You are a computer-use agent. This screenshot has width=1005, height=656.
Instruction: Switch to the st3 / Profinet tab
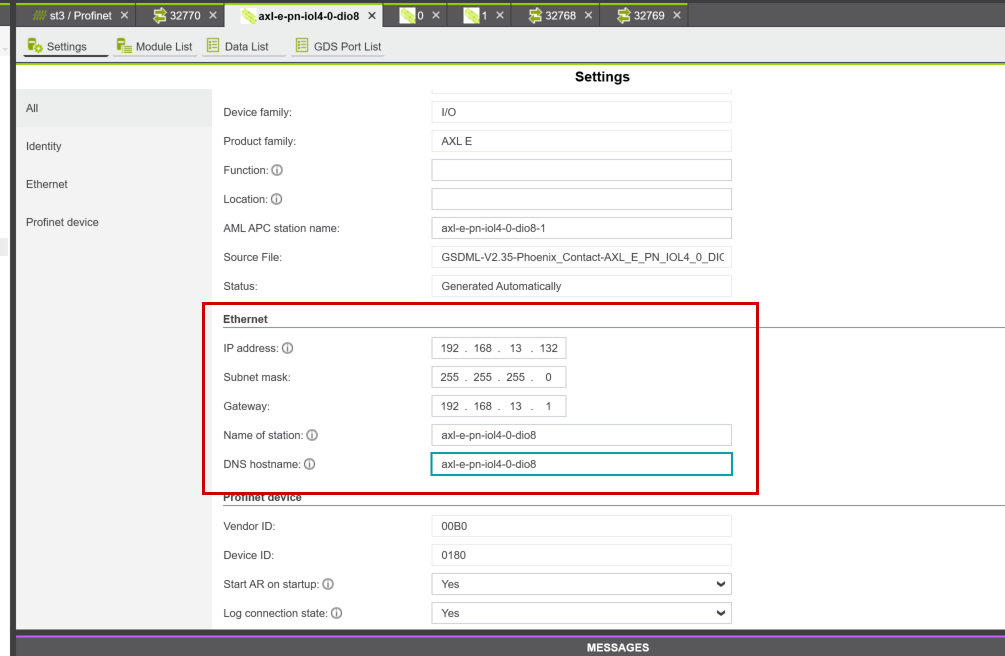tap(80, 16)
